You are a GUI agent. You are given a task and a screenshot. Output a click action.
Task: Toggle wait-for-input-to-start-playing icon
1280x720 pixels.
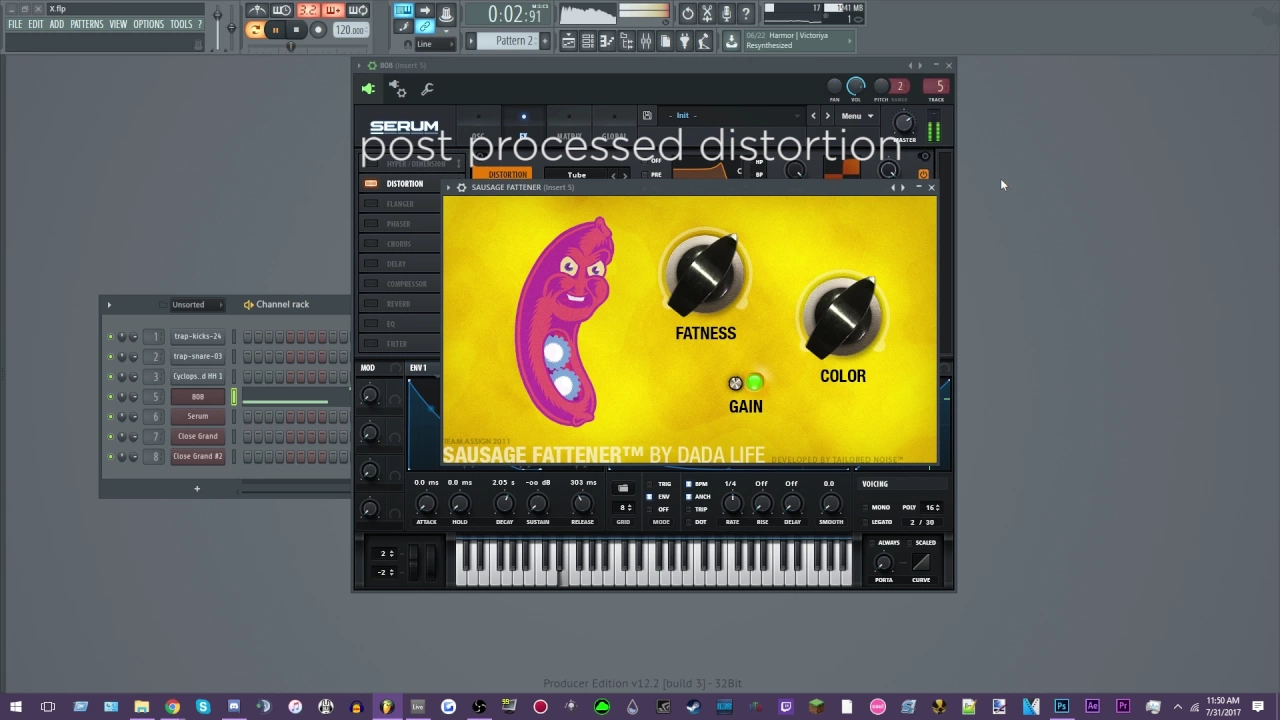coord(282,11)
